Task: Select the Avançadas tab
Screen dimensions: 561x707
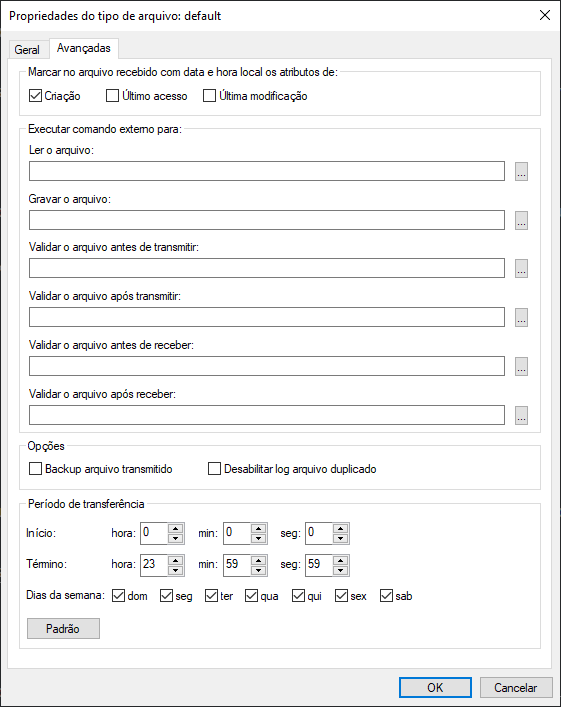Action: click(x=84, y=48)
